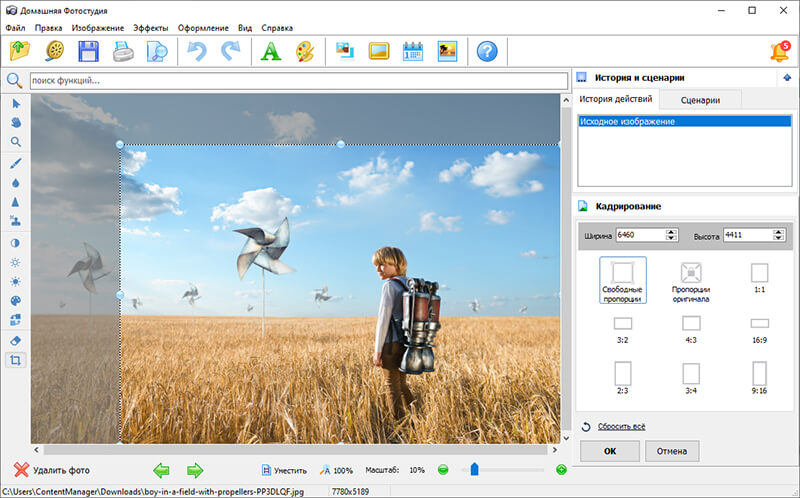Switch to the Сценарии tab
Image resolution: width=800 pixels, height=498 pixels.
pos(701,100)
